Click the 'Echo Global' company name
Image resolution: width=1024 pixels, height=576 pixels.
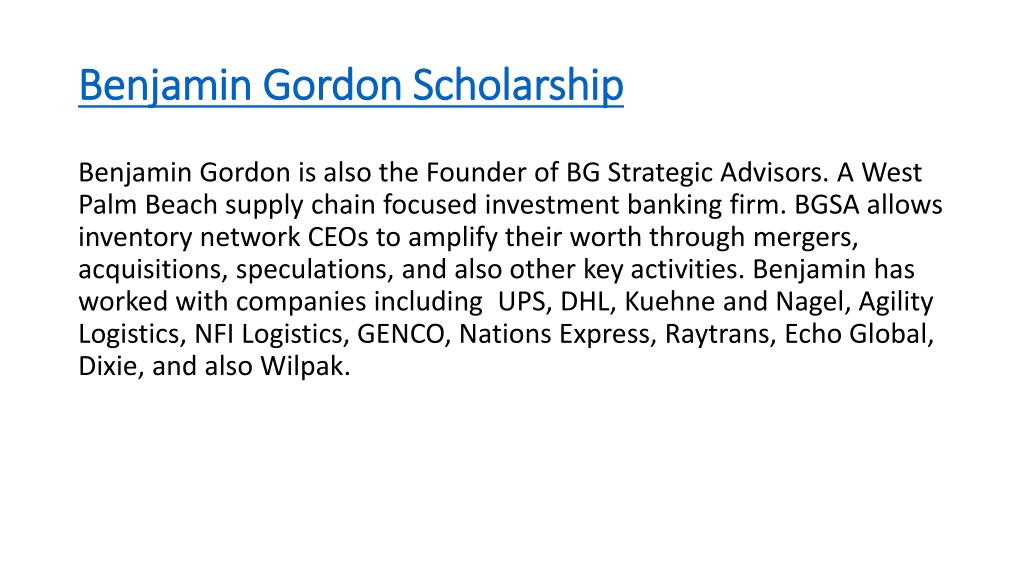[856, 334]
